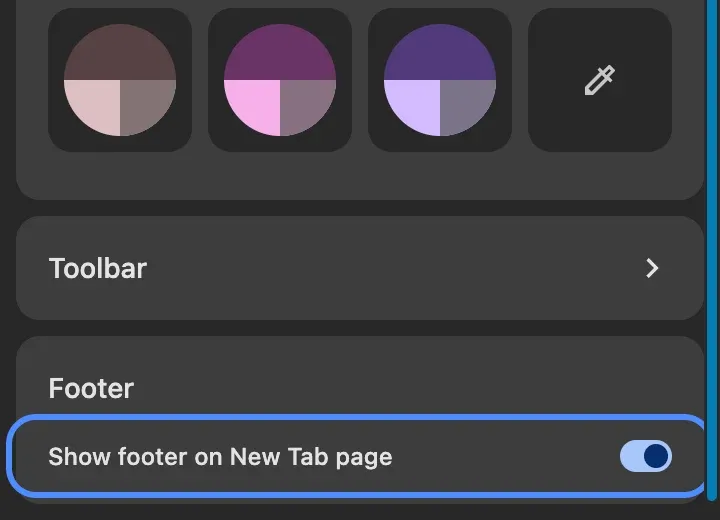Open the Toolbar settings row
Viewport: 720px width, 520px height.
[360, 268]
